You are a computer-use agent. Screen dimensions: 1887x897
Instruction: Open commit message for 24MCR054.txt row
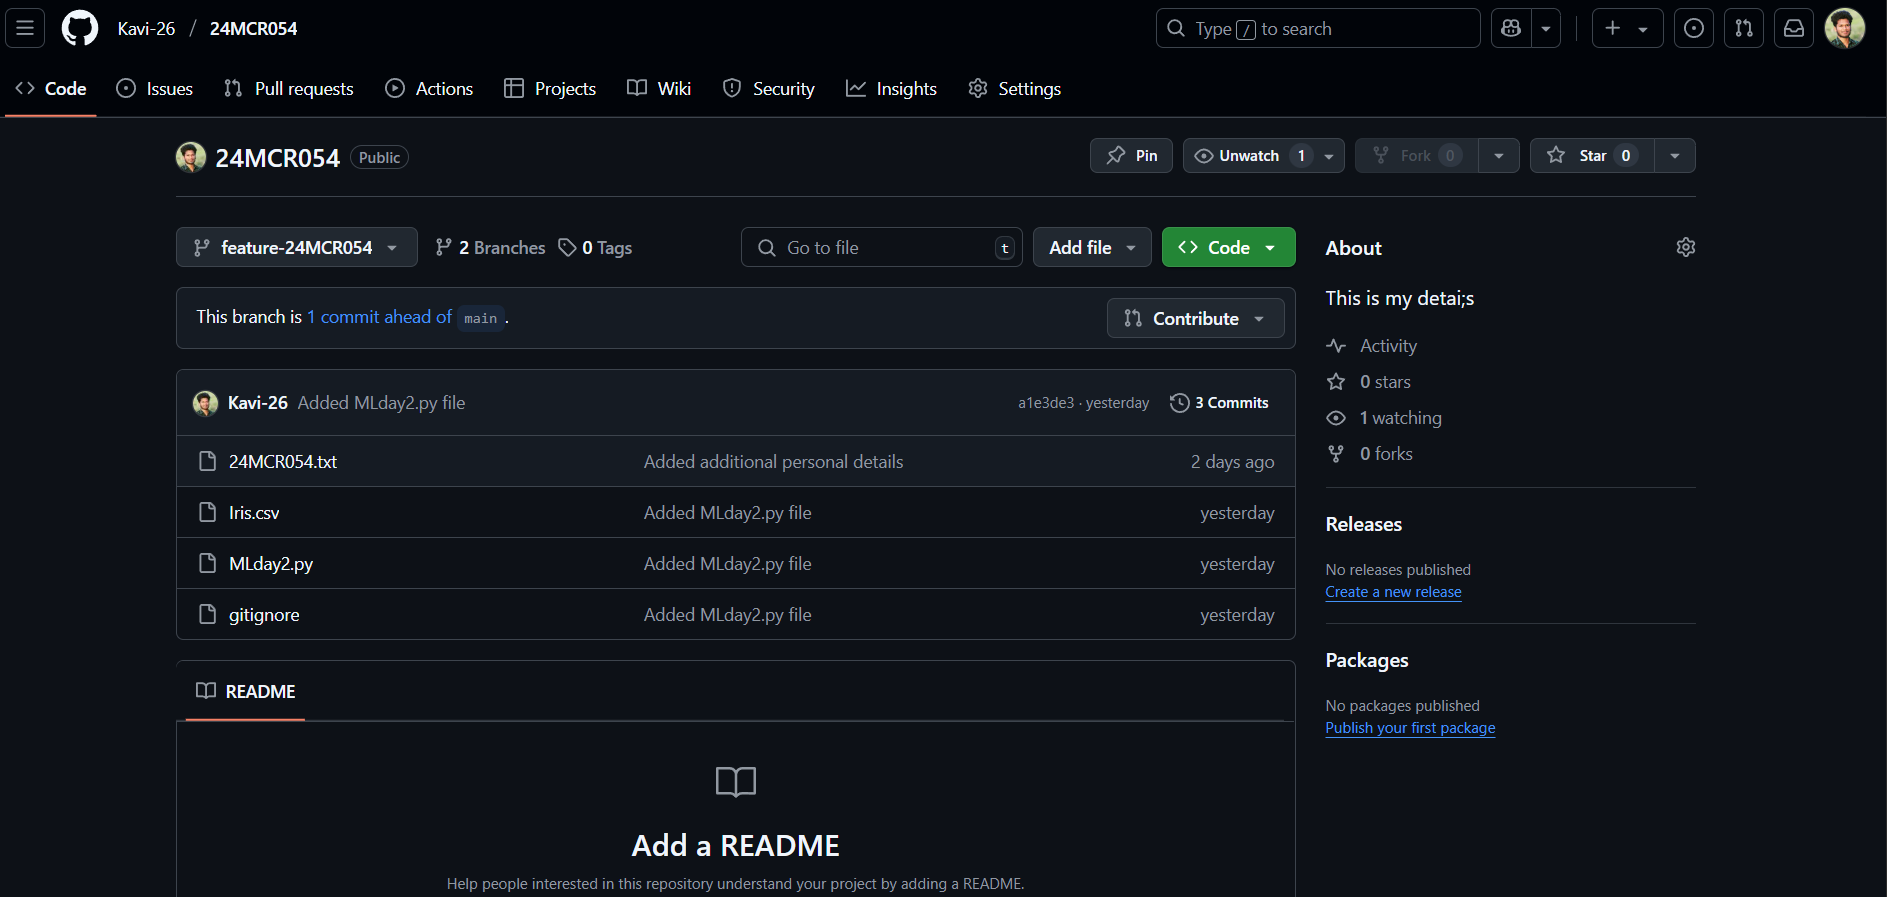(773, 462)
